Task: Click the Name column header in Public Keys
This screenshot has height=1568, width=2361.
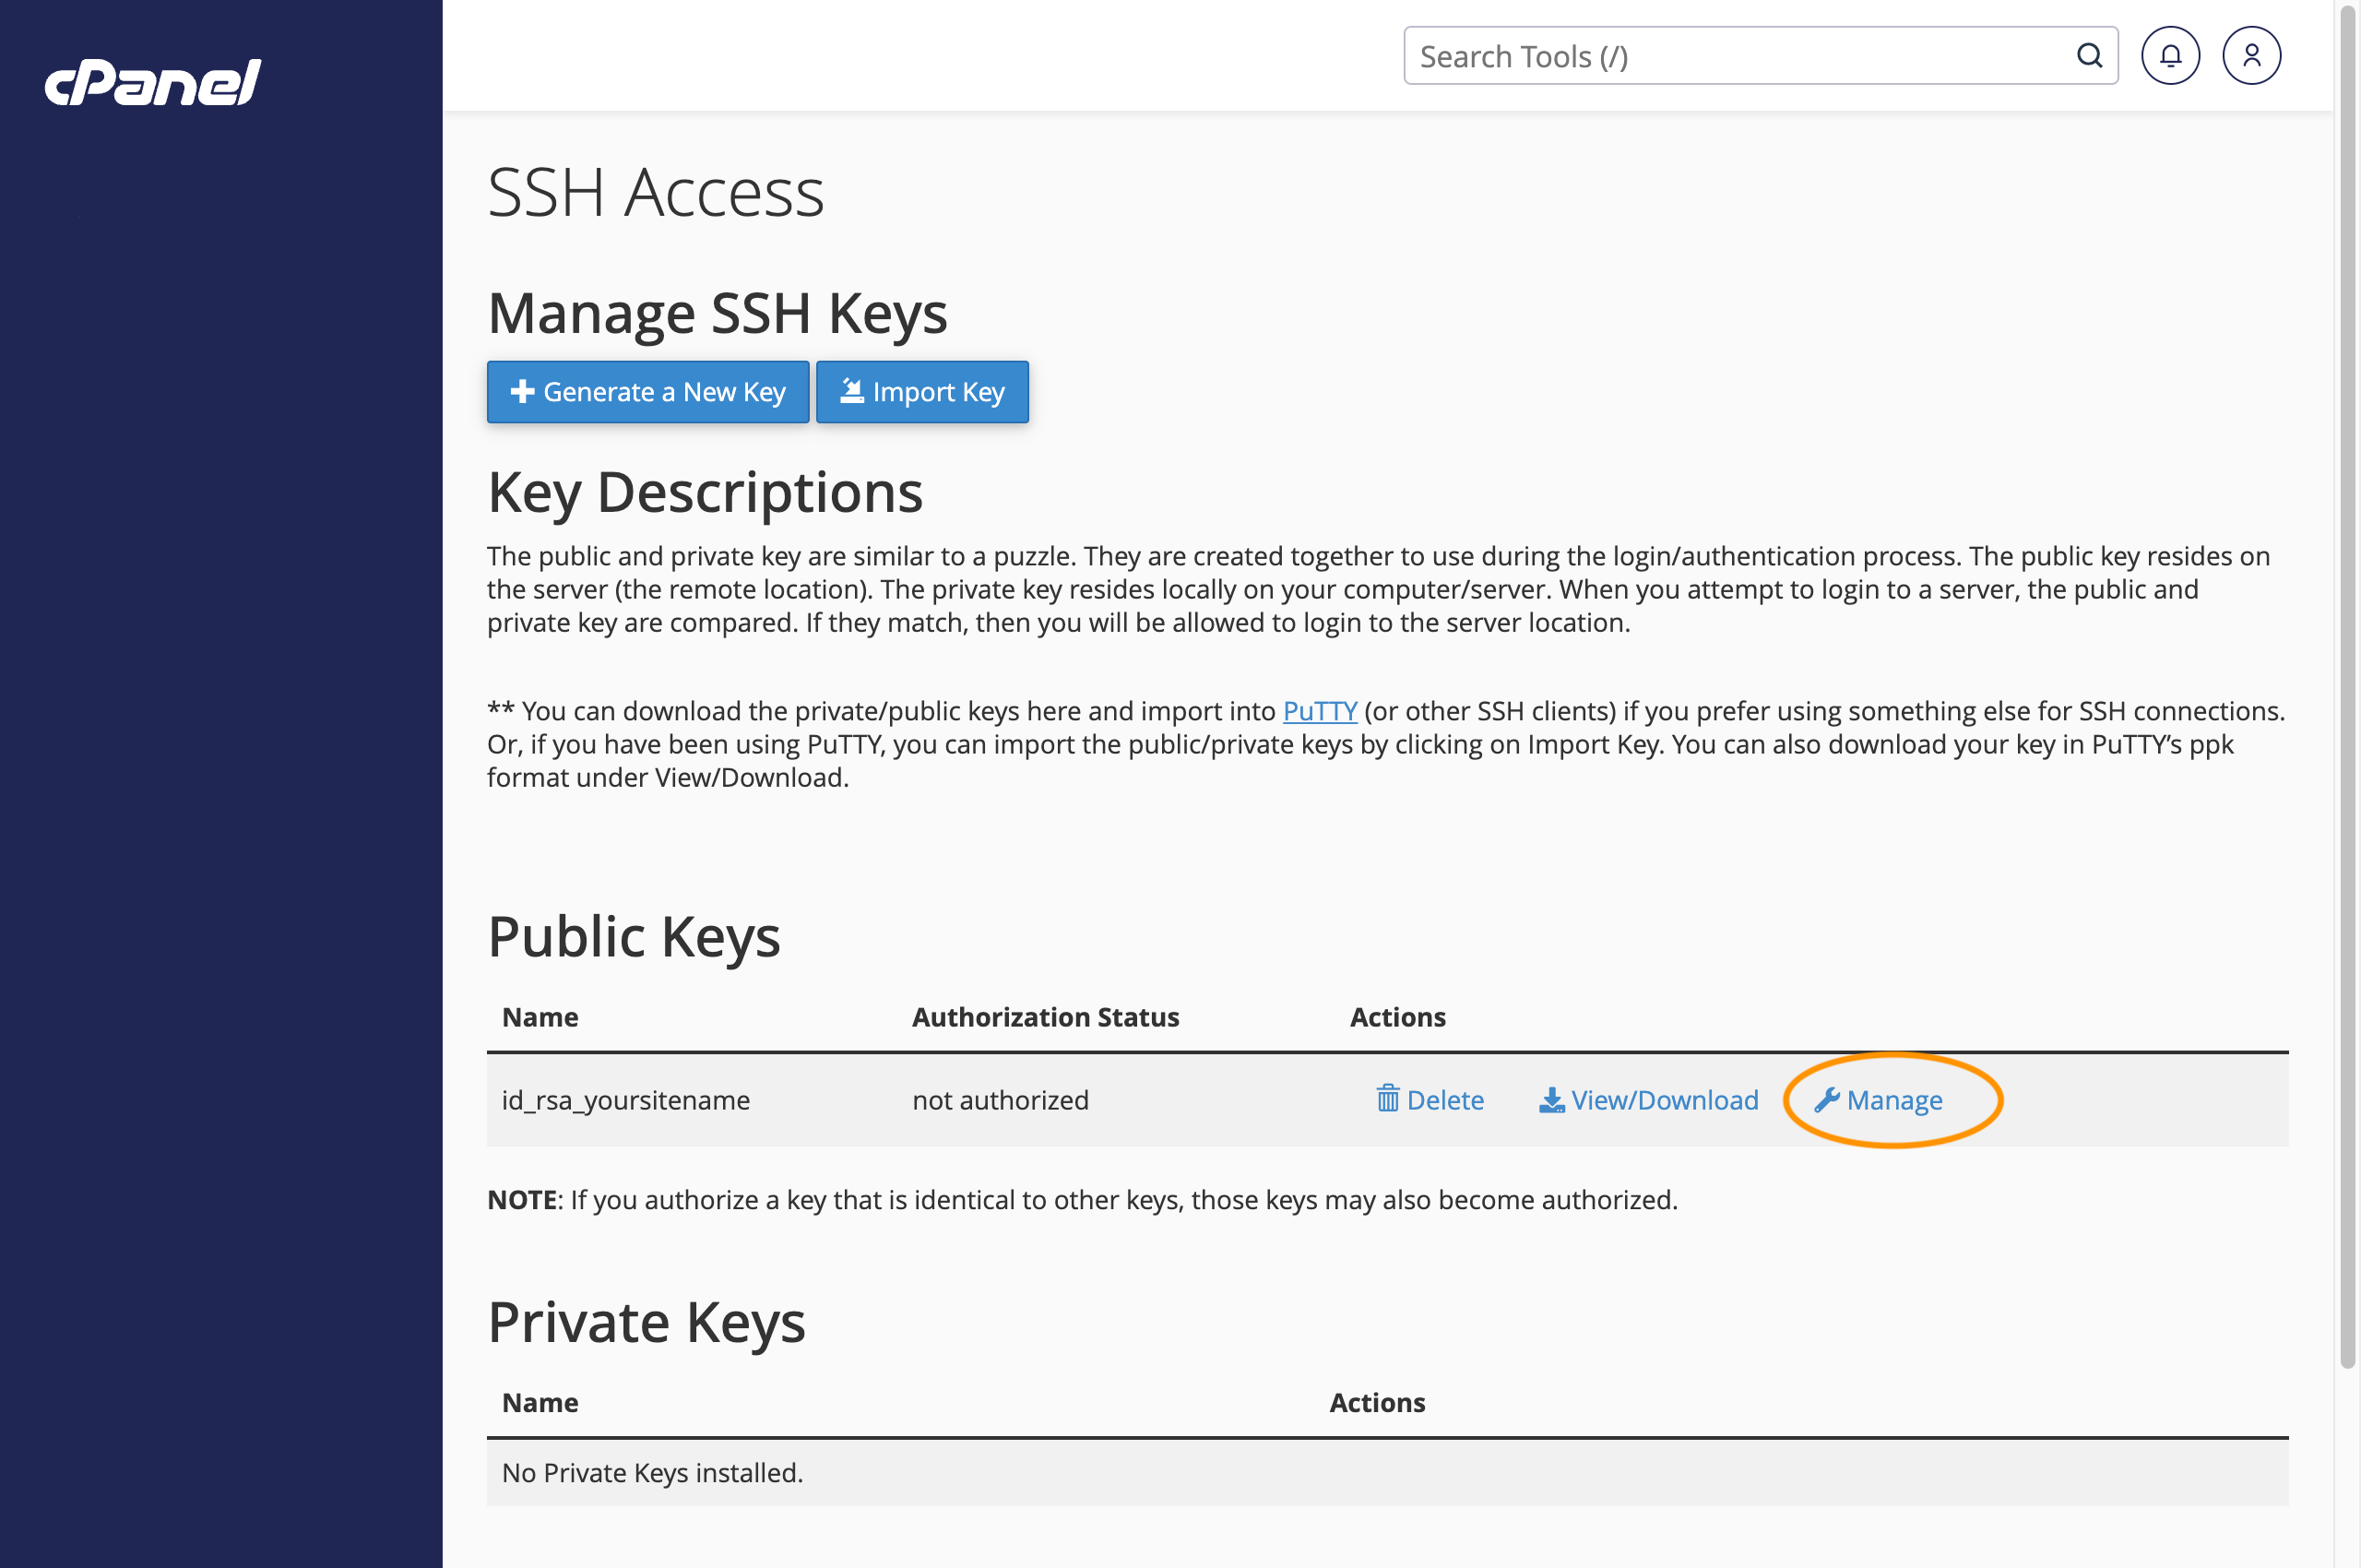Action: [x=539, y=1017]
